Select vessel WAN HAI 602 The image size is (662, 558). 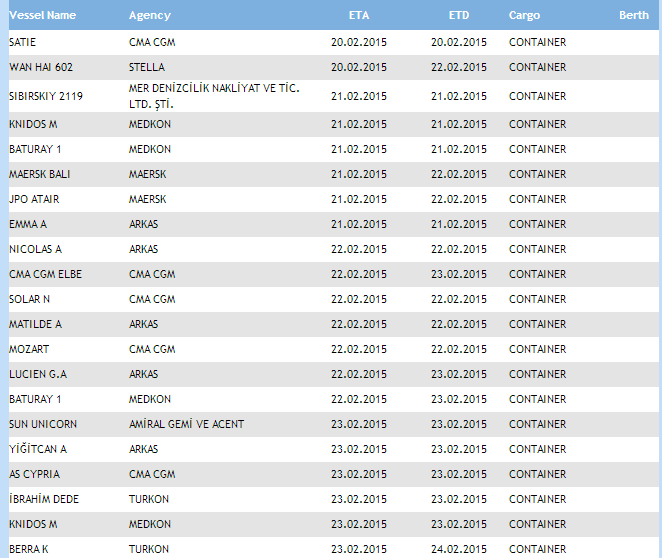point(41,67)
